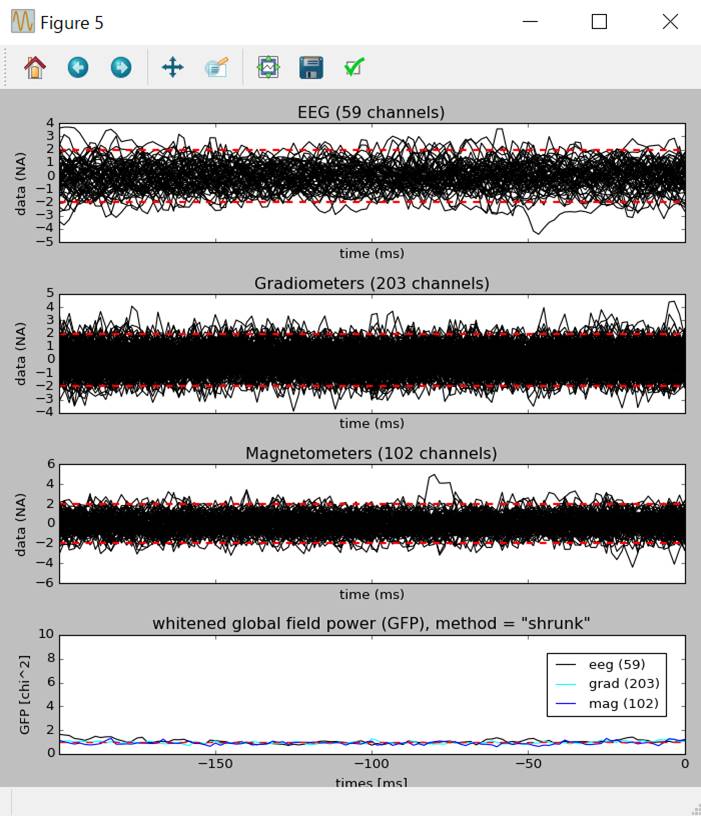Open the Configure subplots dialog

268,67
